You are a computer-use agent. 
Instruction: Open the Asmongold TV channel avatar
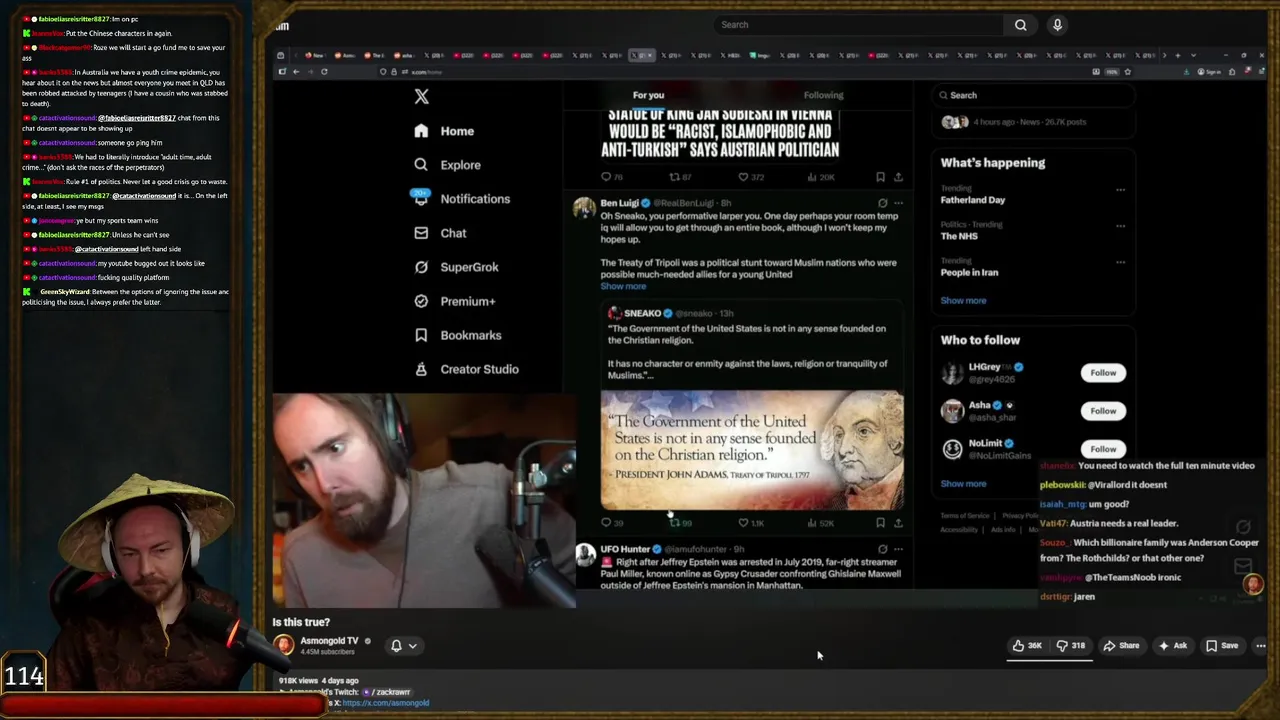click(284, 645)
